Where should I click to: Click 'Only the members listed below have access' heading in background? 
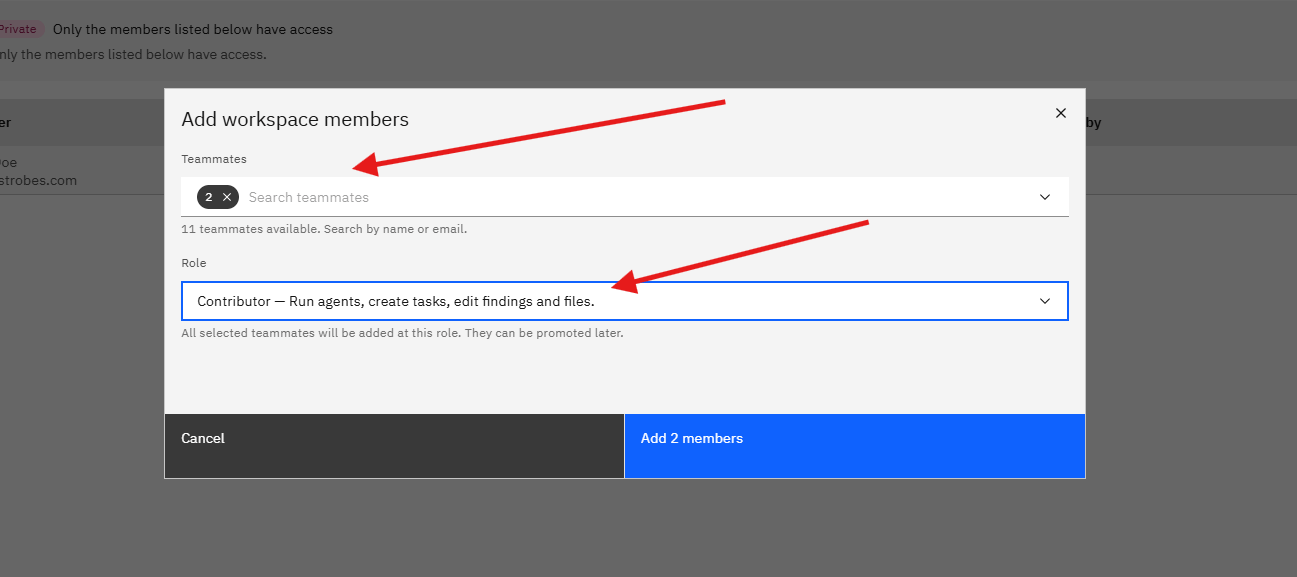click(193, 29)
